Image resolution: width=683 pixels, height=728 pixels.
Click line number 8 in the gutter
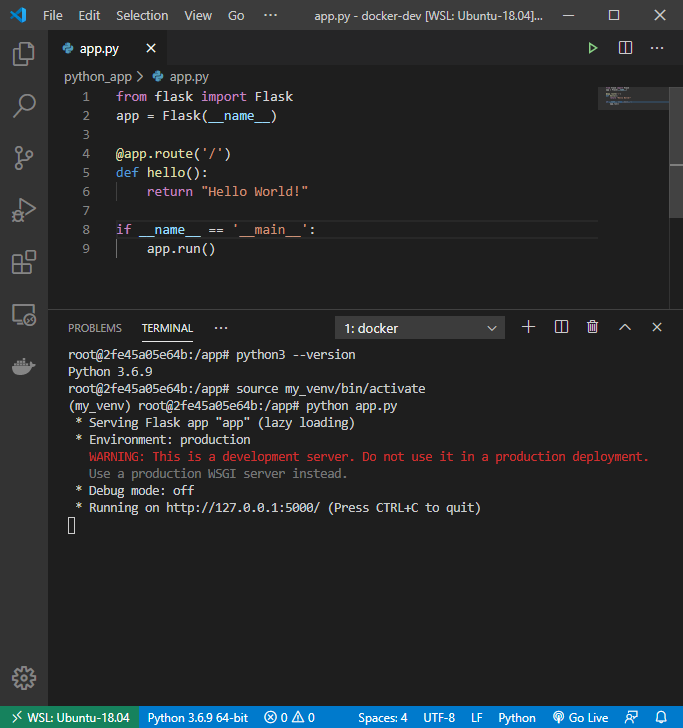pos(86,229)
